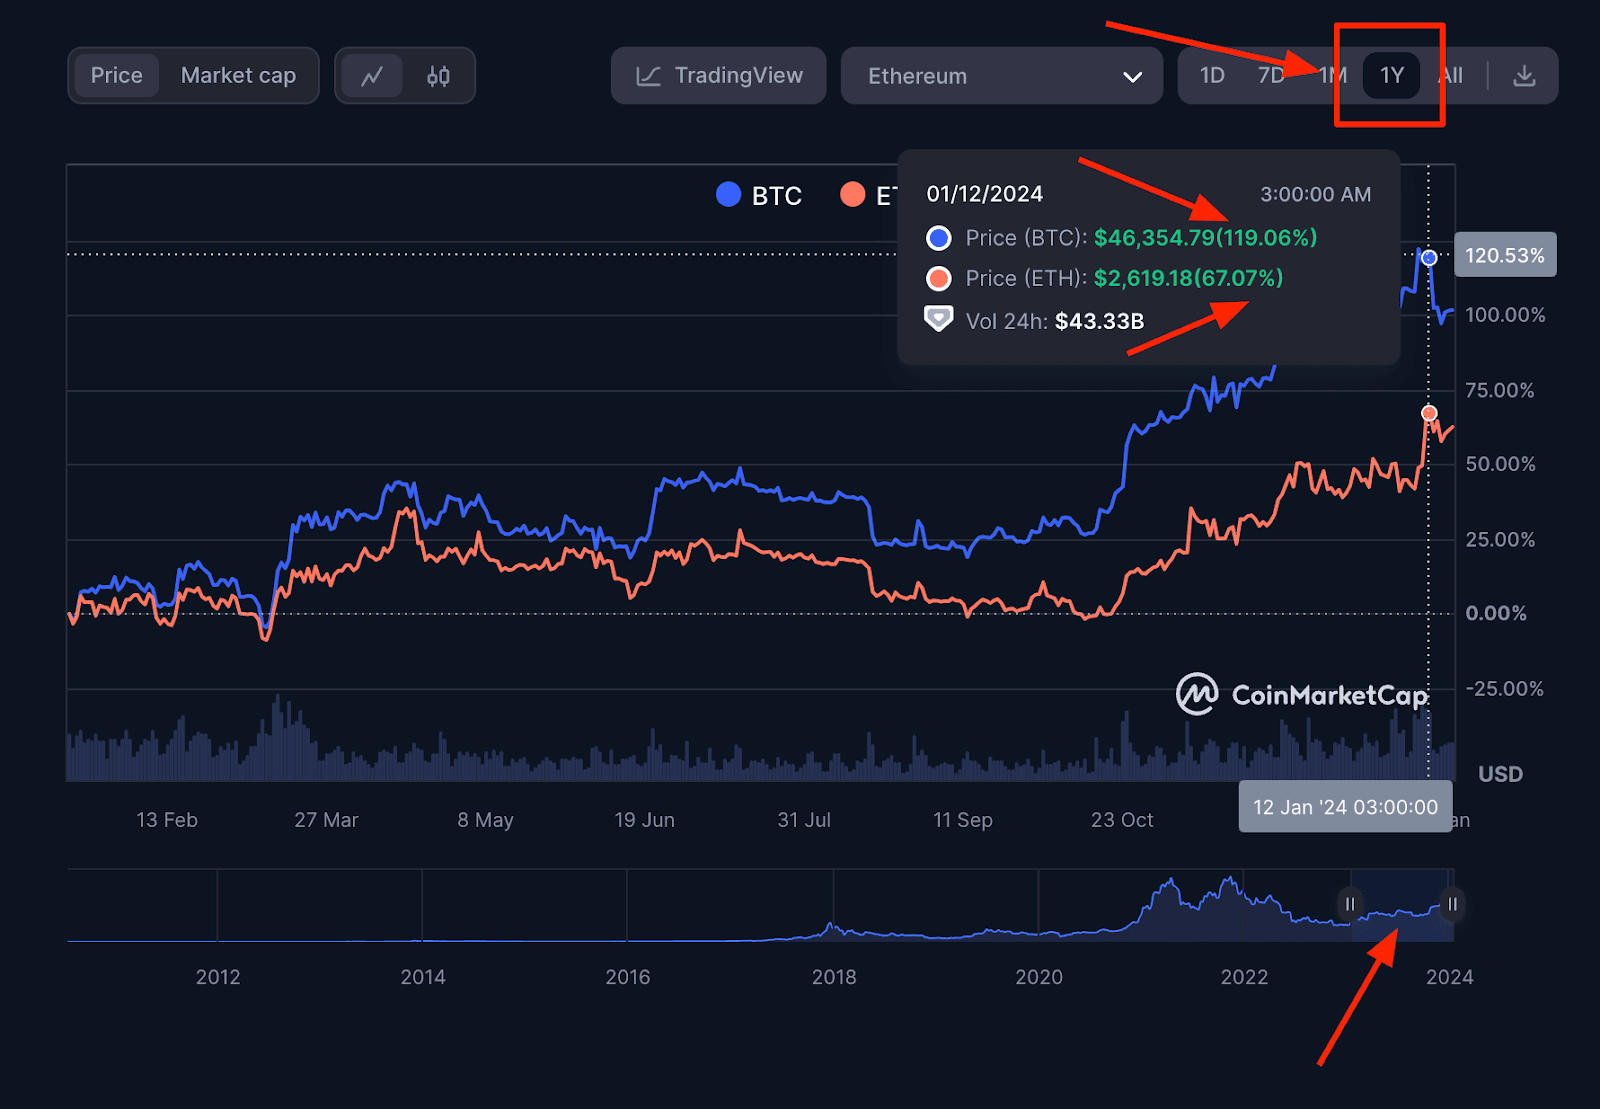Click the CoinMarketCap watermark logo
This screenshot has width=1600, height=1109.
(1197, 694)
